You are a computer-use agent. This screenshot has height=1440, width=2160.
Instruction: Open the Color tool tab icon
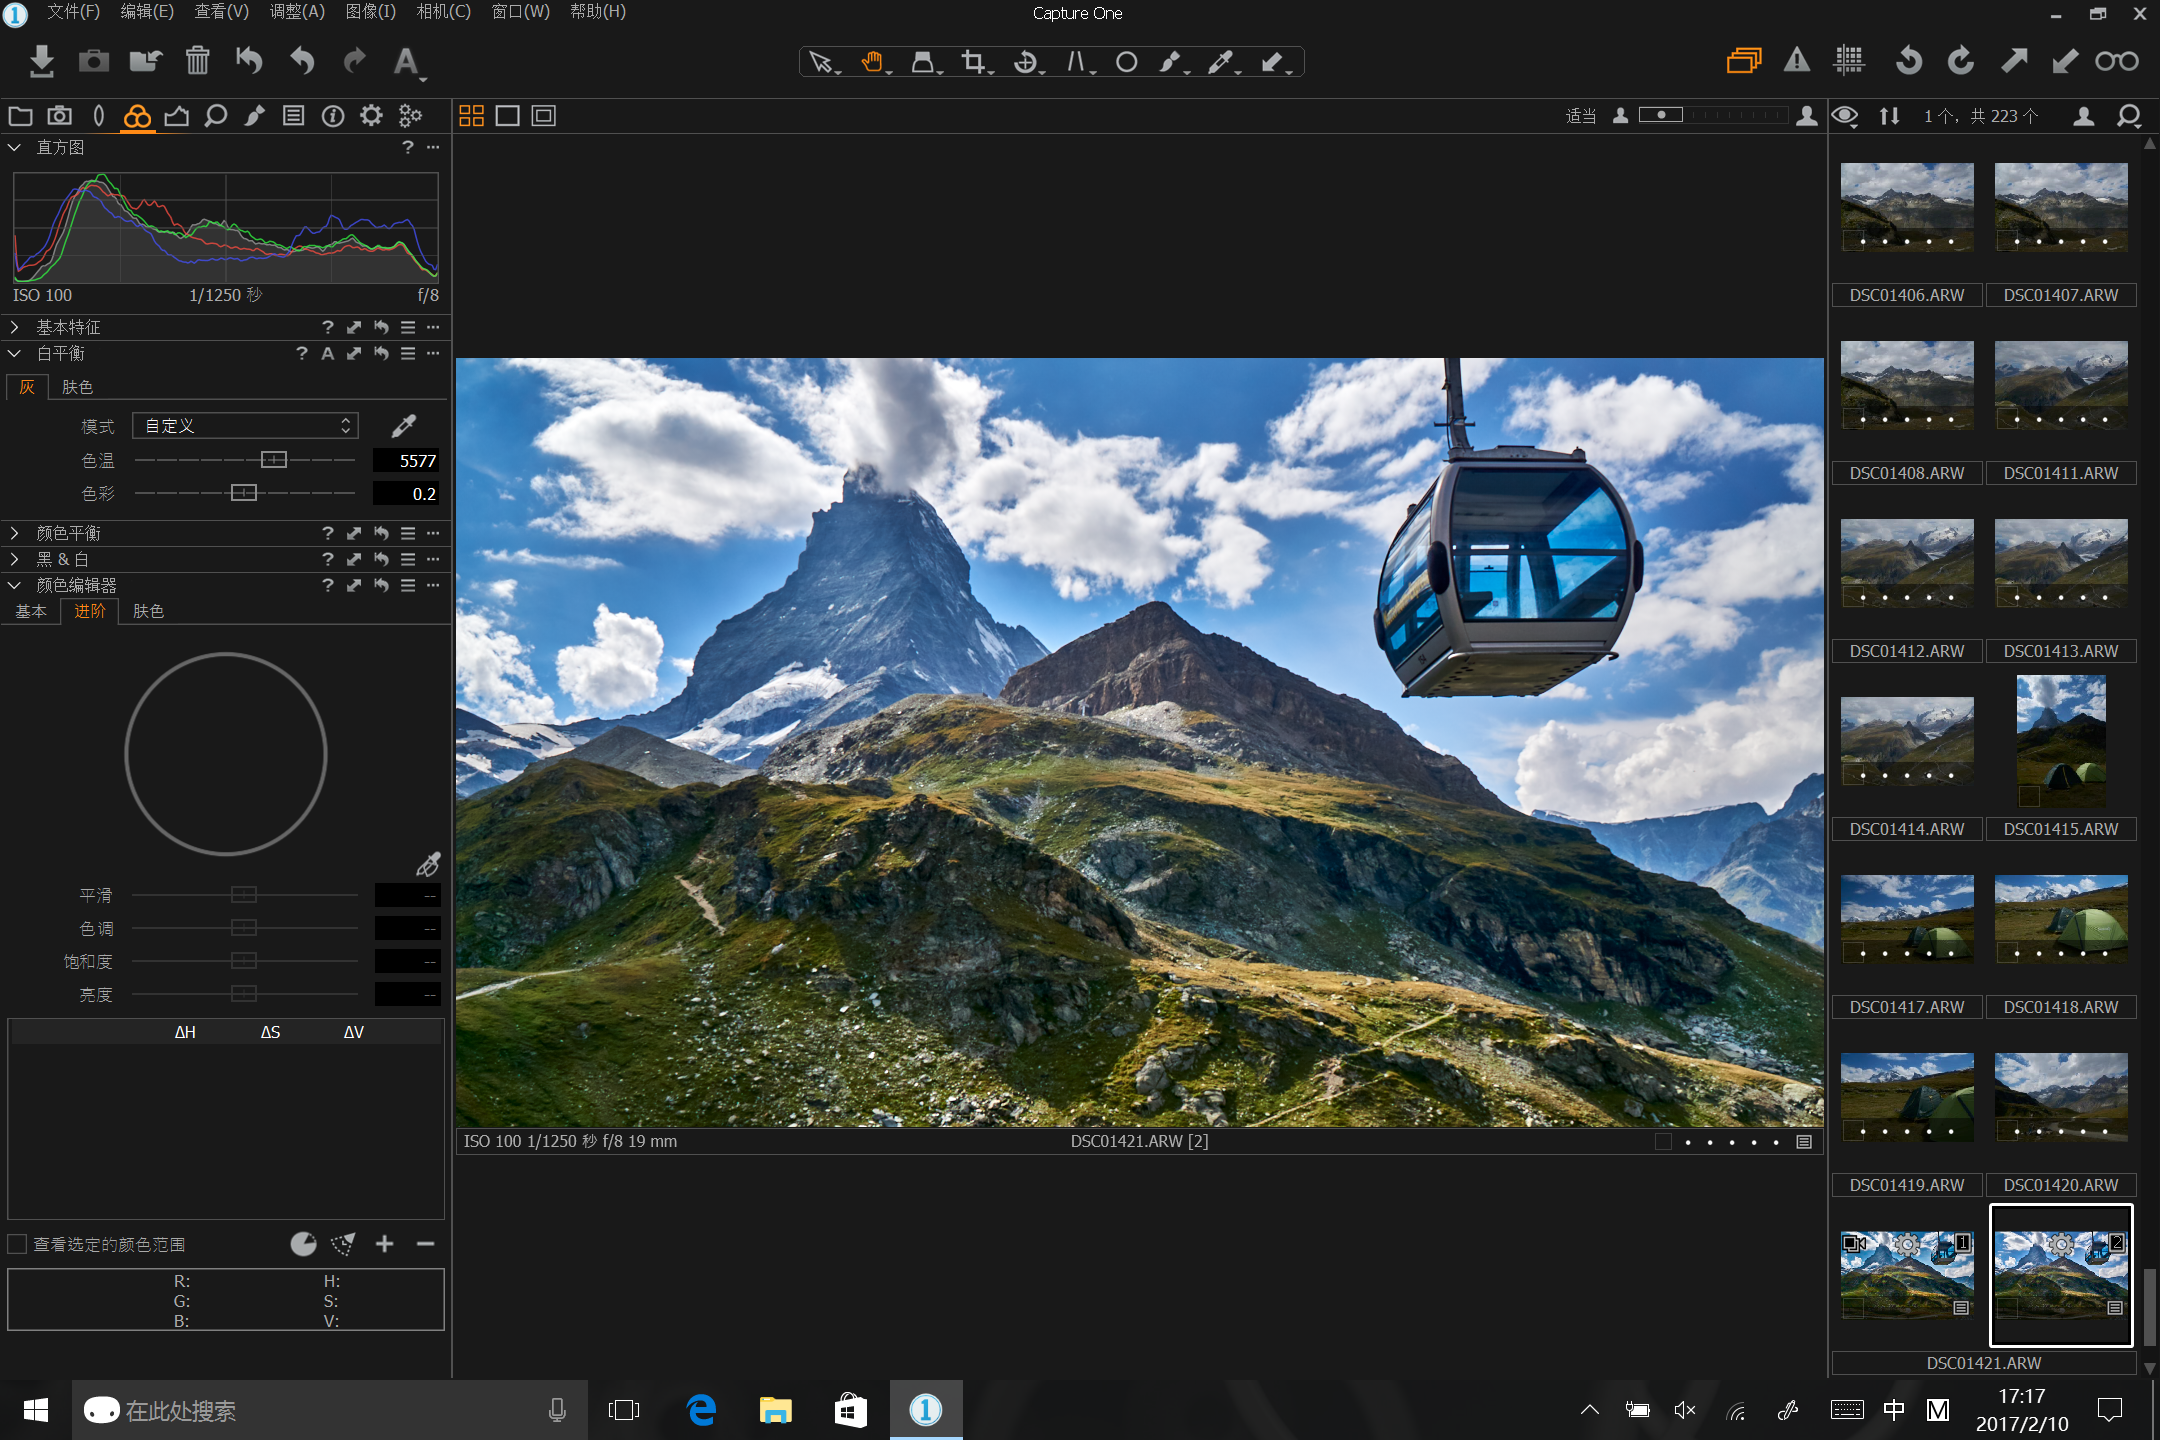pos(137,116)
